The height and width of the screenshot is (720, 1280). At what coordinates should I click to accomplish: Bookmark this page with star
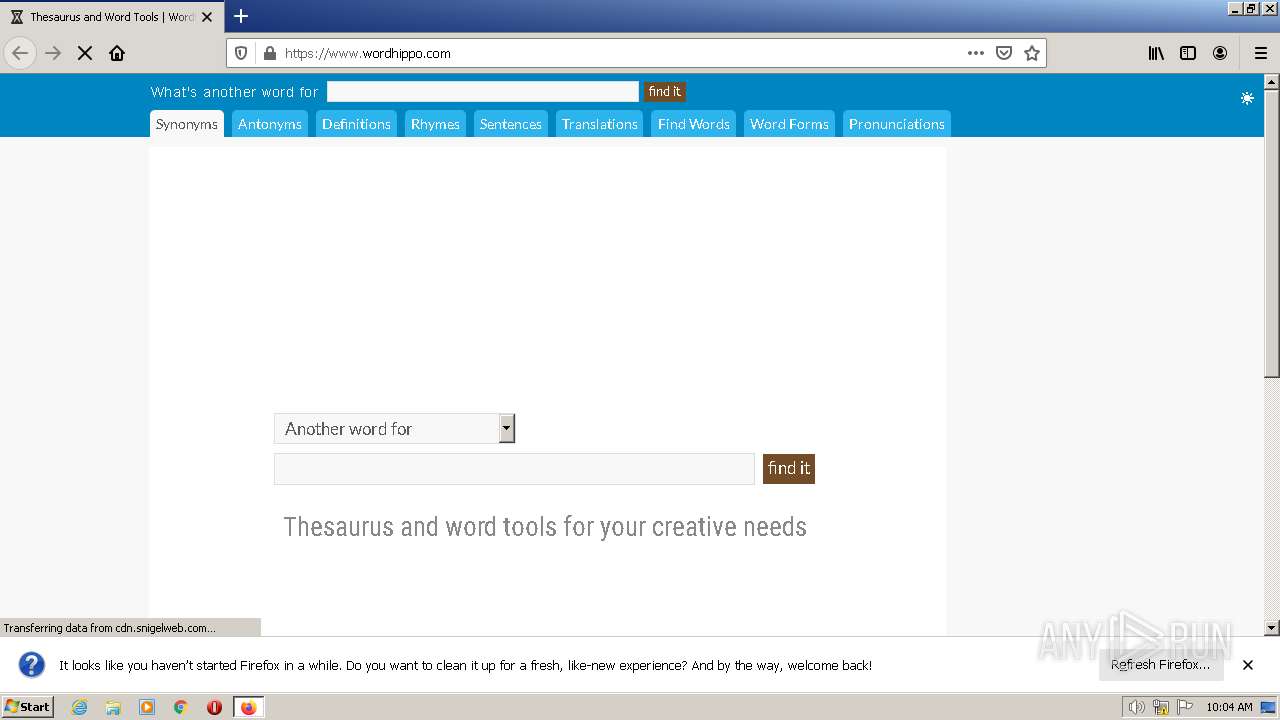tap(1032, 53)
